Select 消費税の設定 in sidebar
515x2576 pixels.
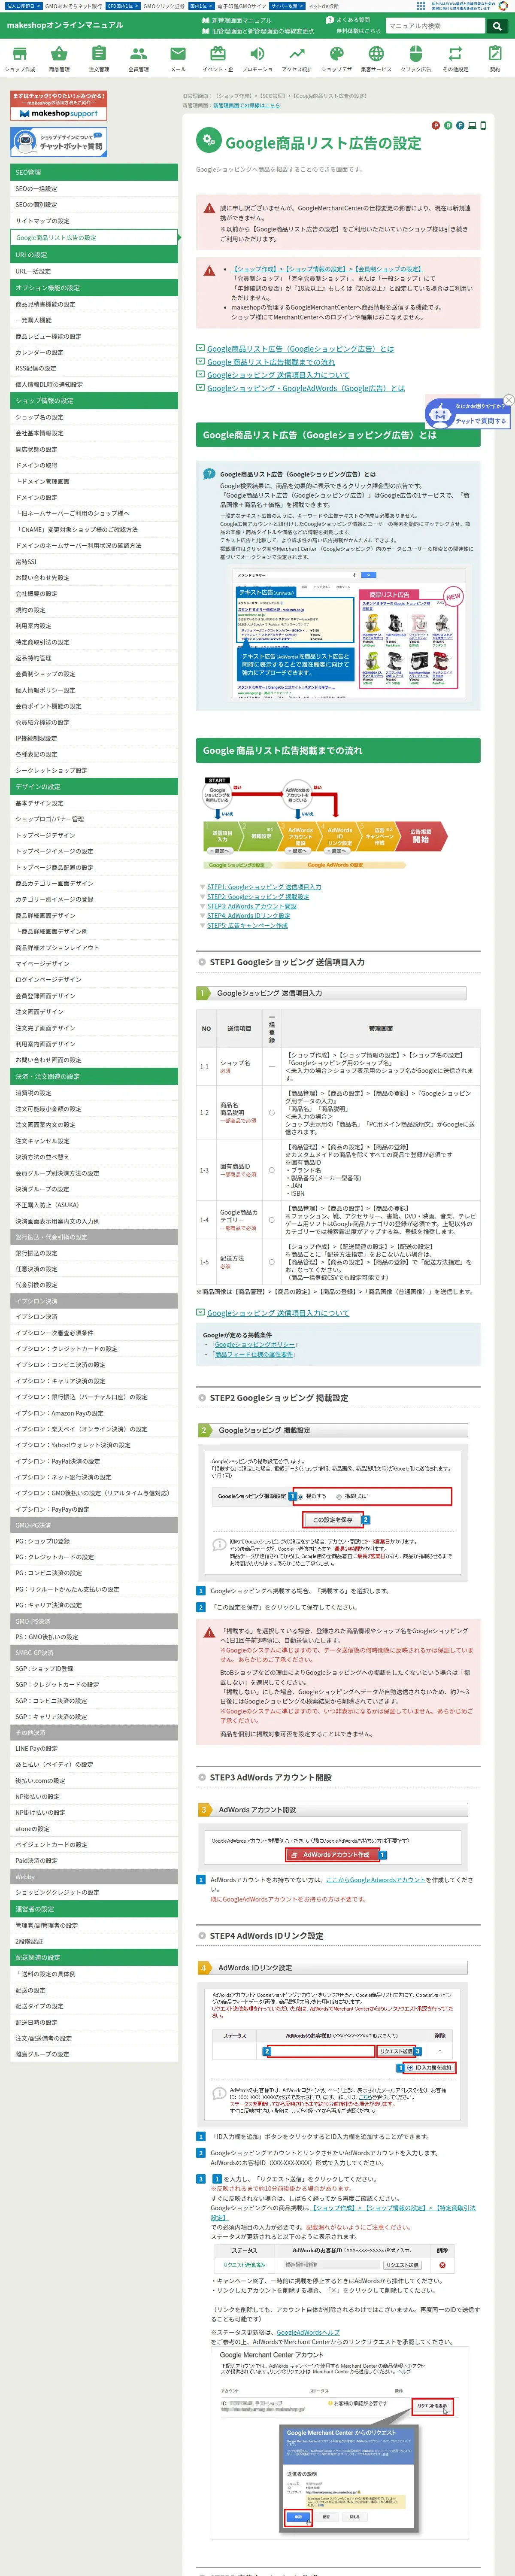click(x=94, y=1093)
